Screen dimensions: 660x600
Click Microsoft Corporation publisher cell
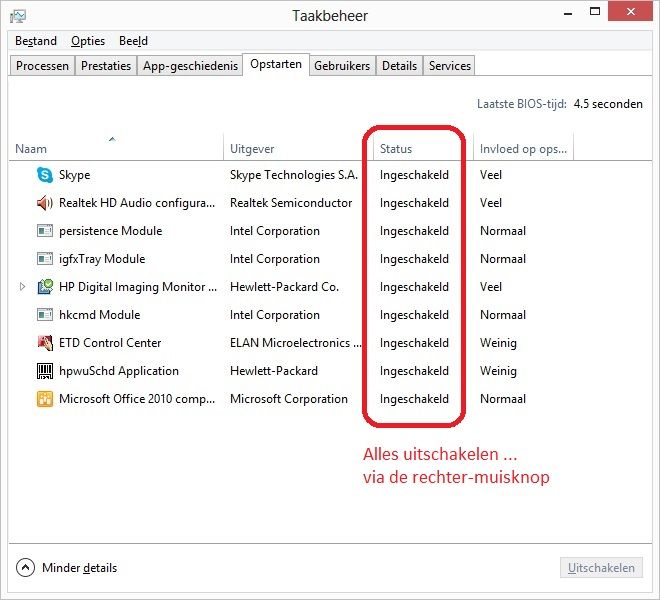tap(289, 399)
